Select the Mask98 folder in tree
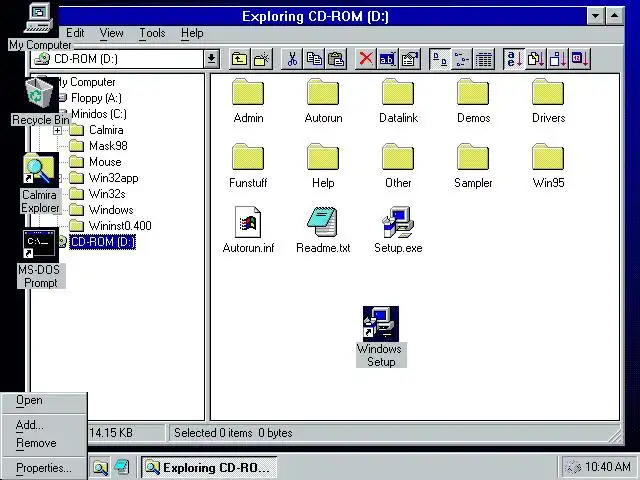Screen dimensions: 640x480 (108, 146)
